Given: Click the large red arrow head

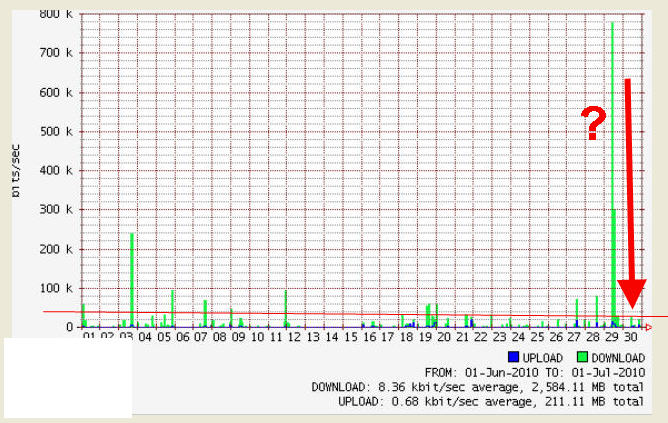Looking at the screenshot, I should 631,295.
